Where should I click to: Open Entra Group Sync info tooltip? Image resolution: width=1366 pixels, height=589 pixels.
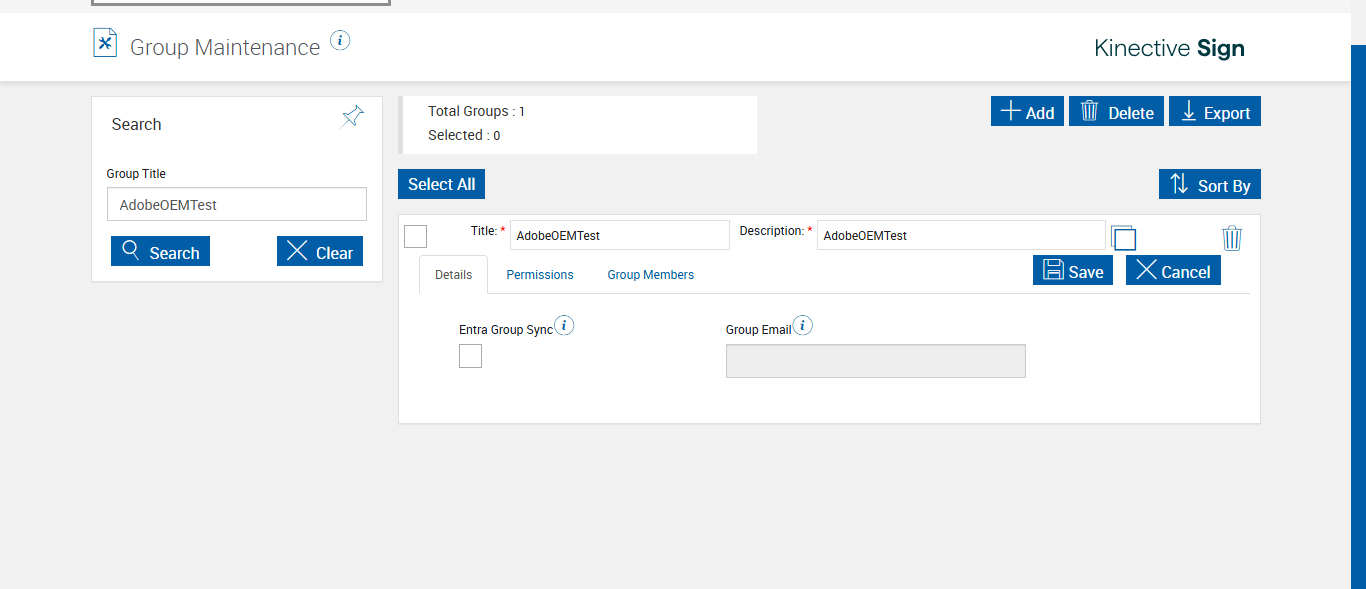pyautogui.click(x=564, y=325)
